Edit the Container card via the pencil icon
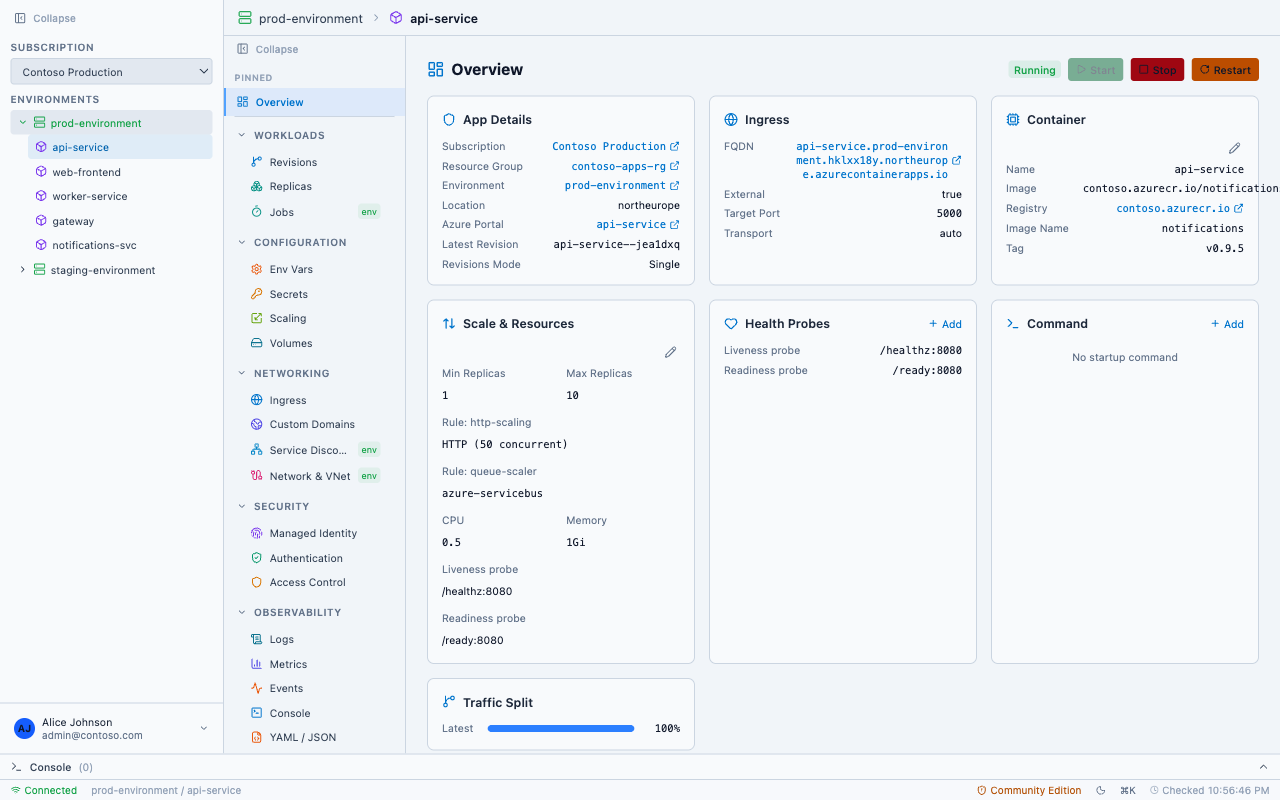 coord(1234,147)
